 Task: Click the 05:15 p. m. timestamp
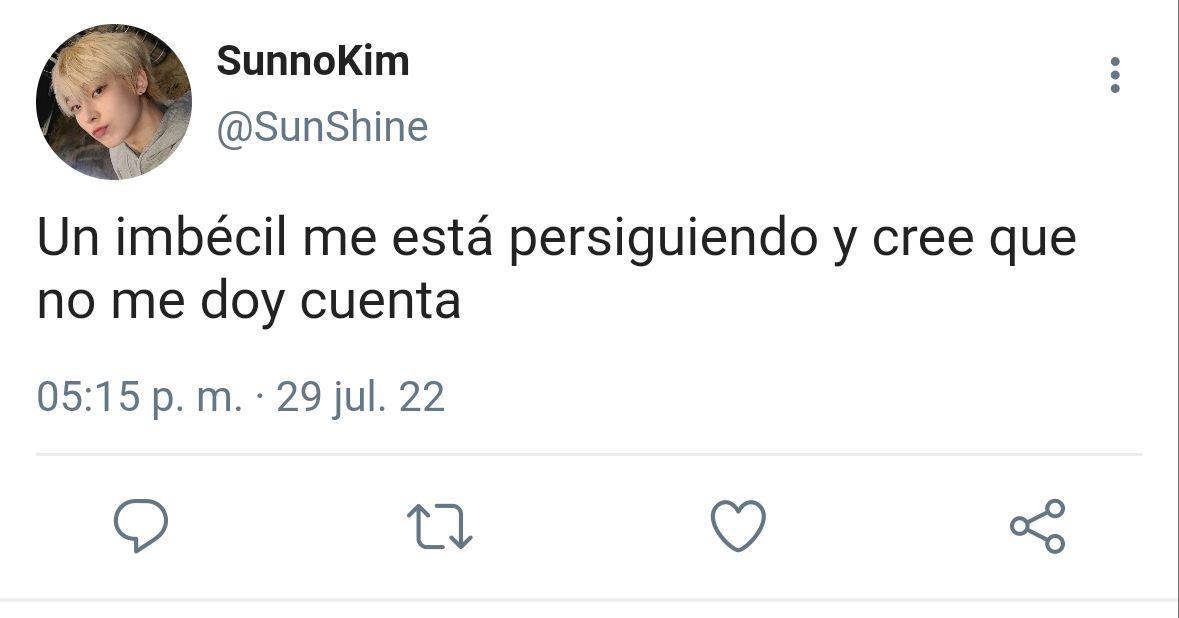click(140, 397)
